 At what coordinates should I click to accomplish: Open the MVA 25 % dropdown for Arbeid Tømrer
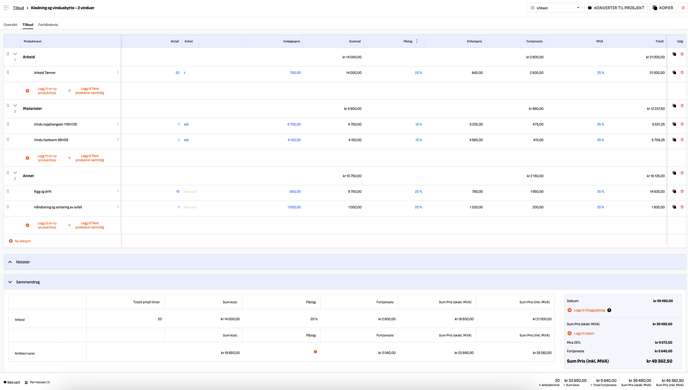600,72
